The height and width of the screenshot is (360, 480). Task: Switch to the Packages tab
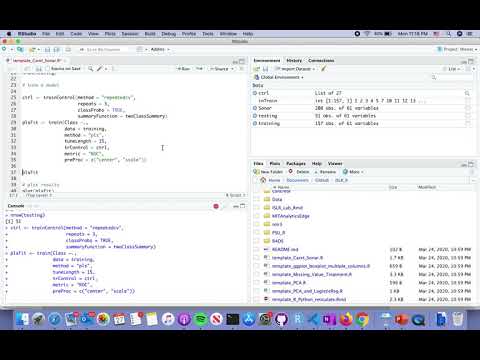296,164
